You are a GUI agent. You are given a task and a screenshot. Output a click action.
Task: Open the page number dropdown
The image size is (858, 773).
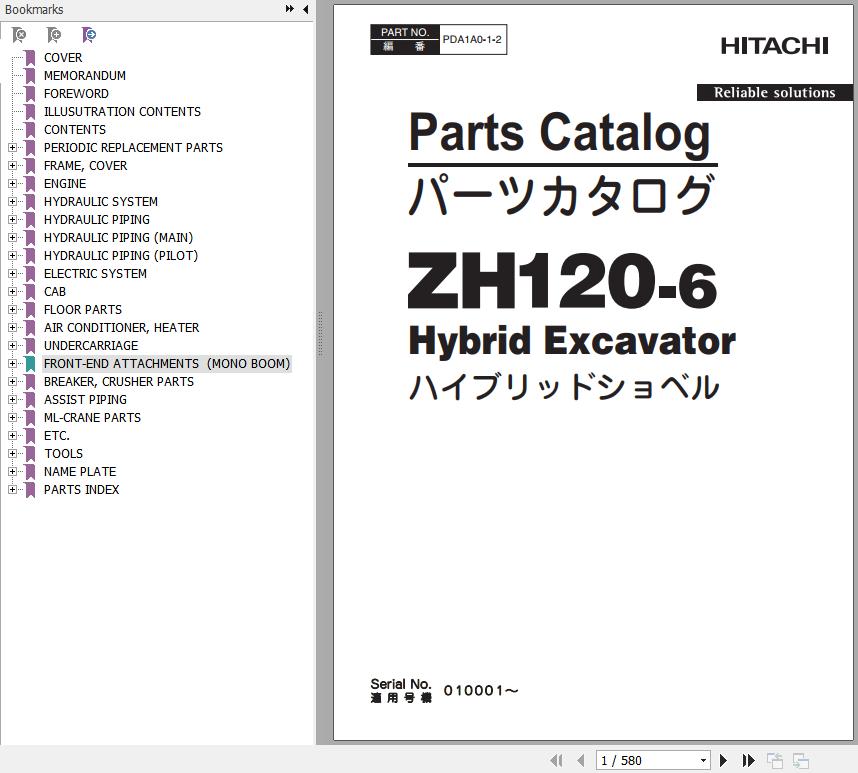703,760
